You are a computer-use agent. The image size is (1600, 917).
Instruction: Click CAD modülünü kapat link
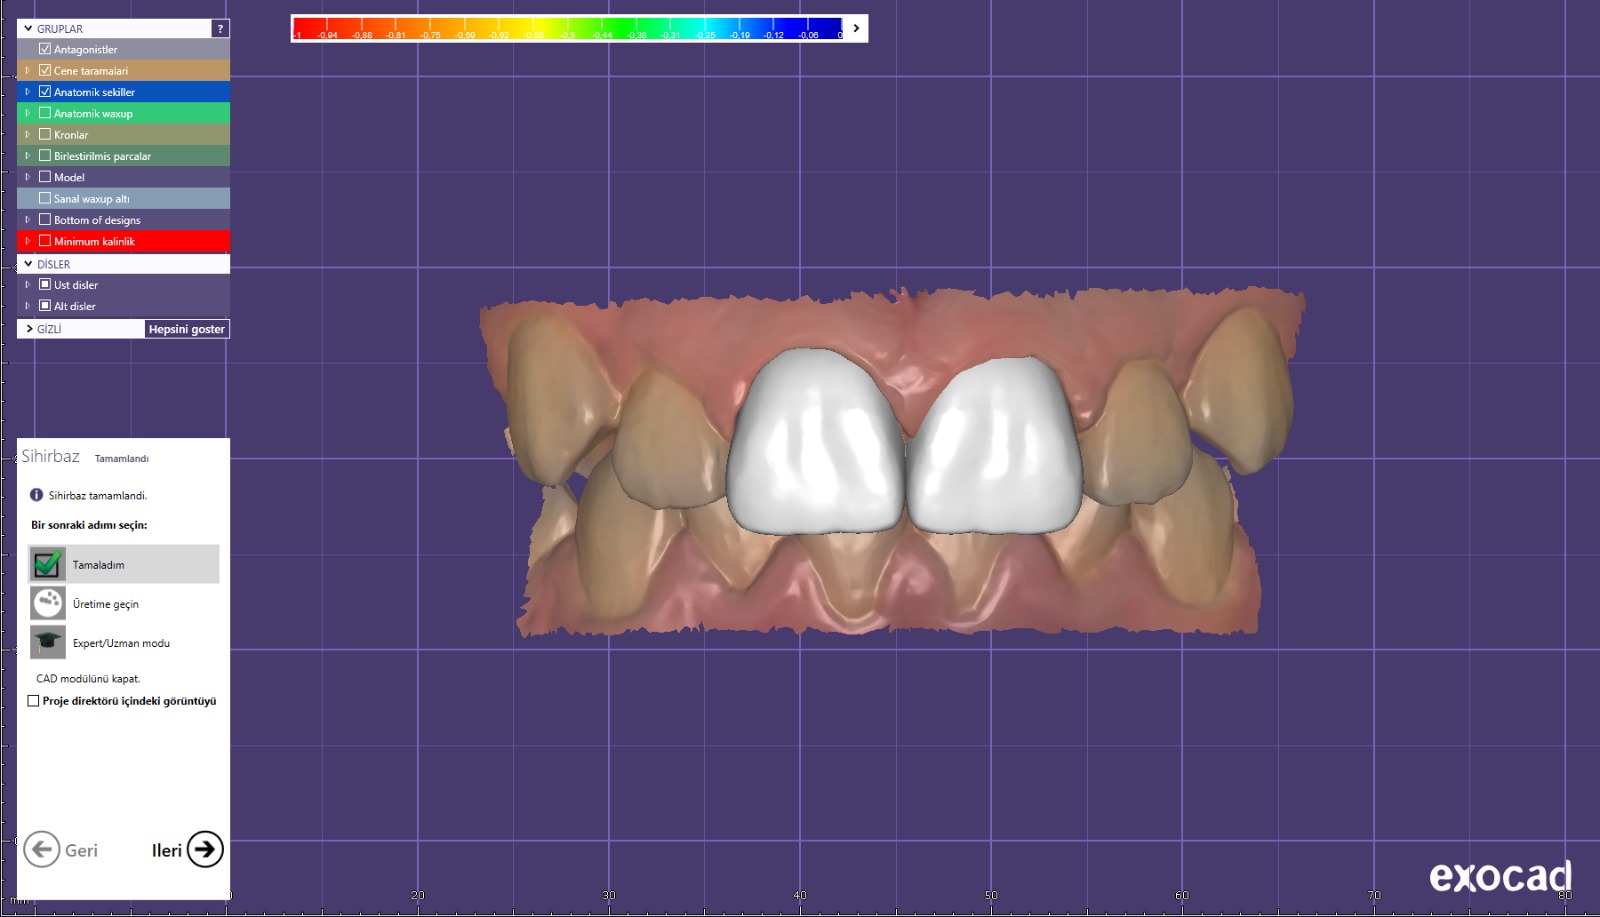pos(88,678)
